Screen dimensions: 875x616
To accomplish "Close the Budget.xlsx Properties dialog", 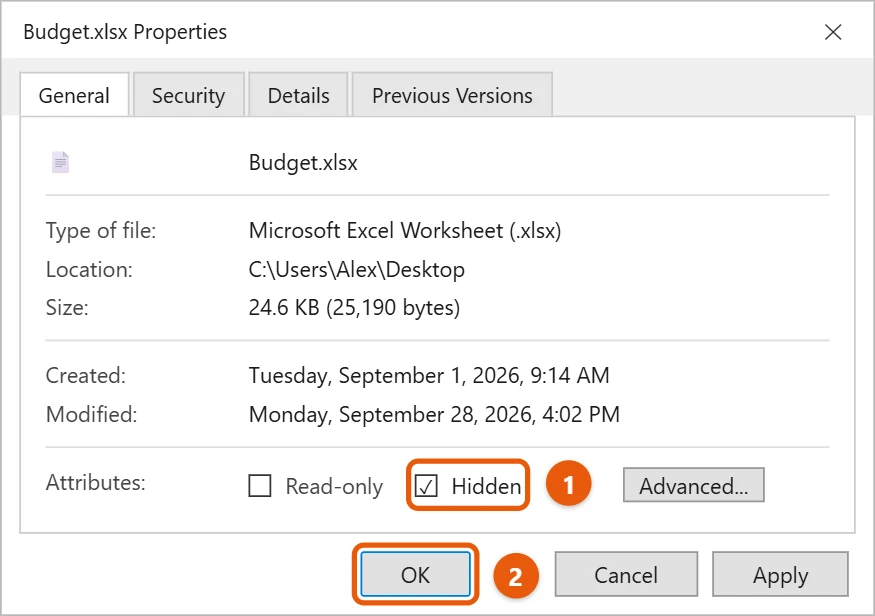I will [833, 32].
